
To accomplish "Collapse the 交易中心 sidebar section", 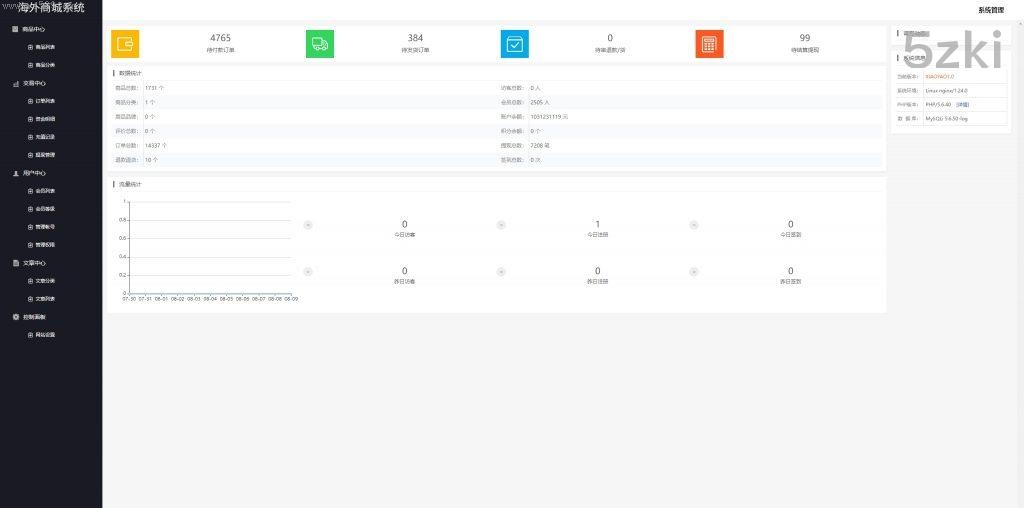I will (x=34, y=83).
